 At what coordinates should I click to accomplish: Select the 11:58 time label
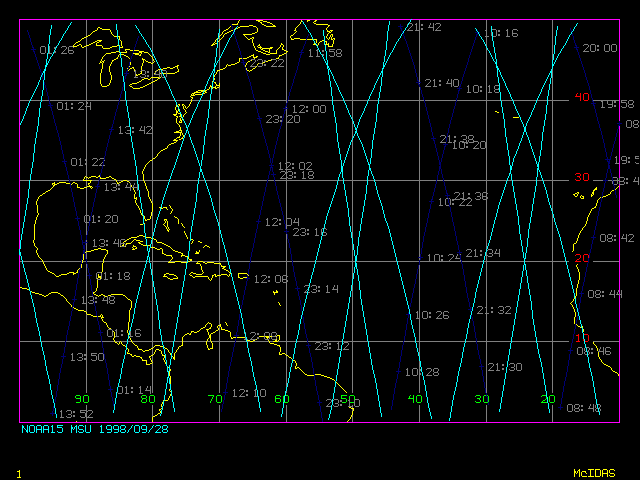click(325, 53)
